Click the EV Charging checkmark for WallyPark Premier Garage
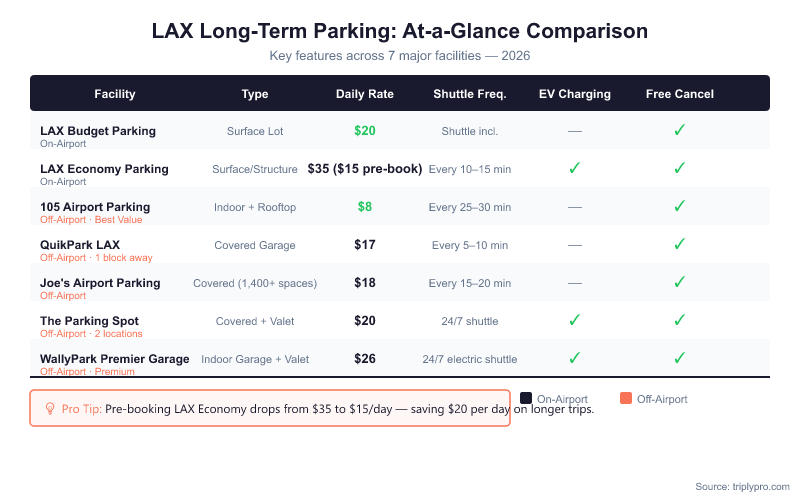This screenshot has width=800, height=500. click(x=575, y=358)
